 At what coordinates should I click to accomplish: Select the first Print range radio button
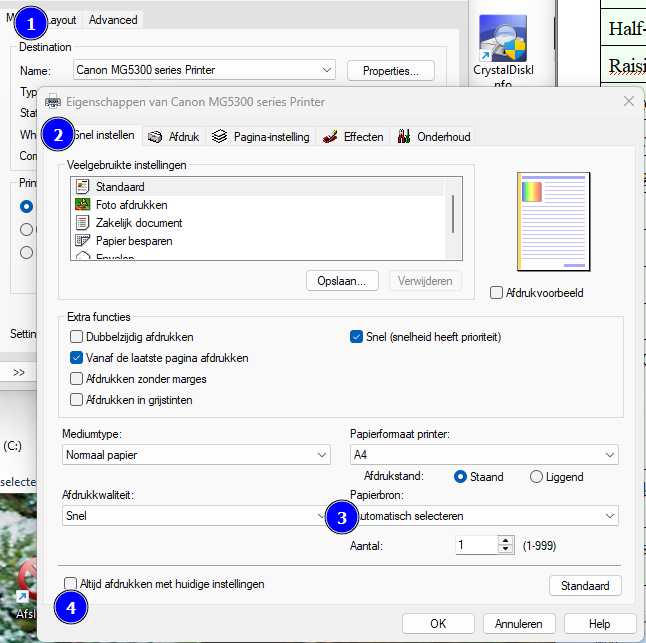click(26, 206)
